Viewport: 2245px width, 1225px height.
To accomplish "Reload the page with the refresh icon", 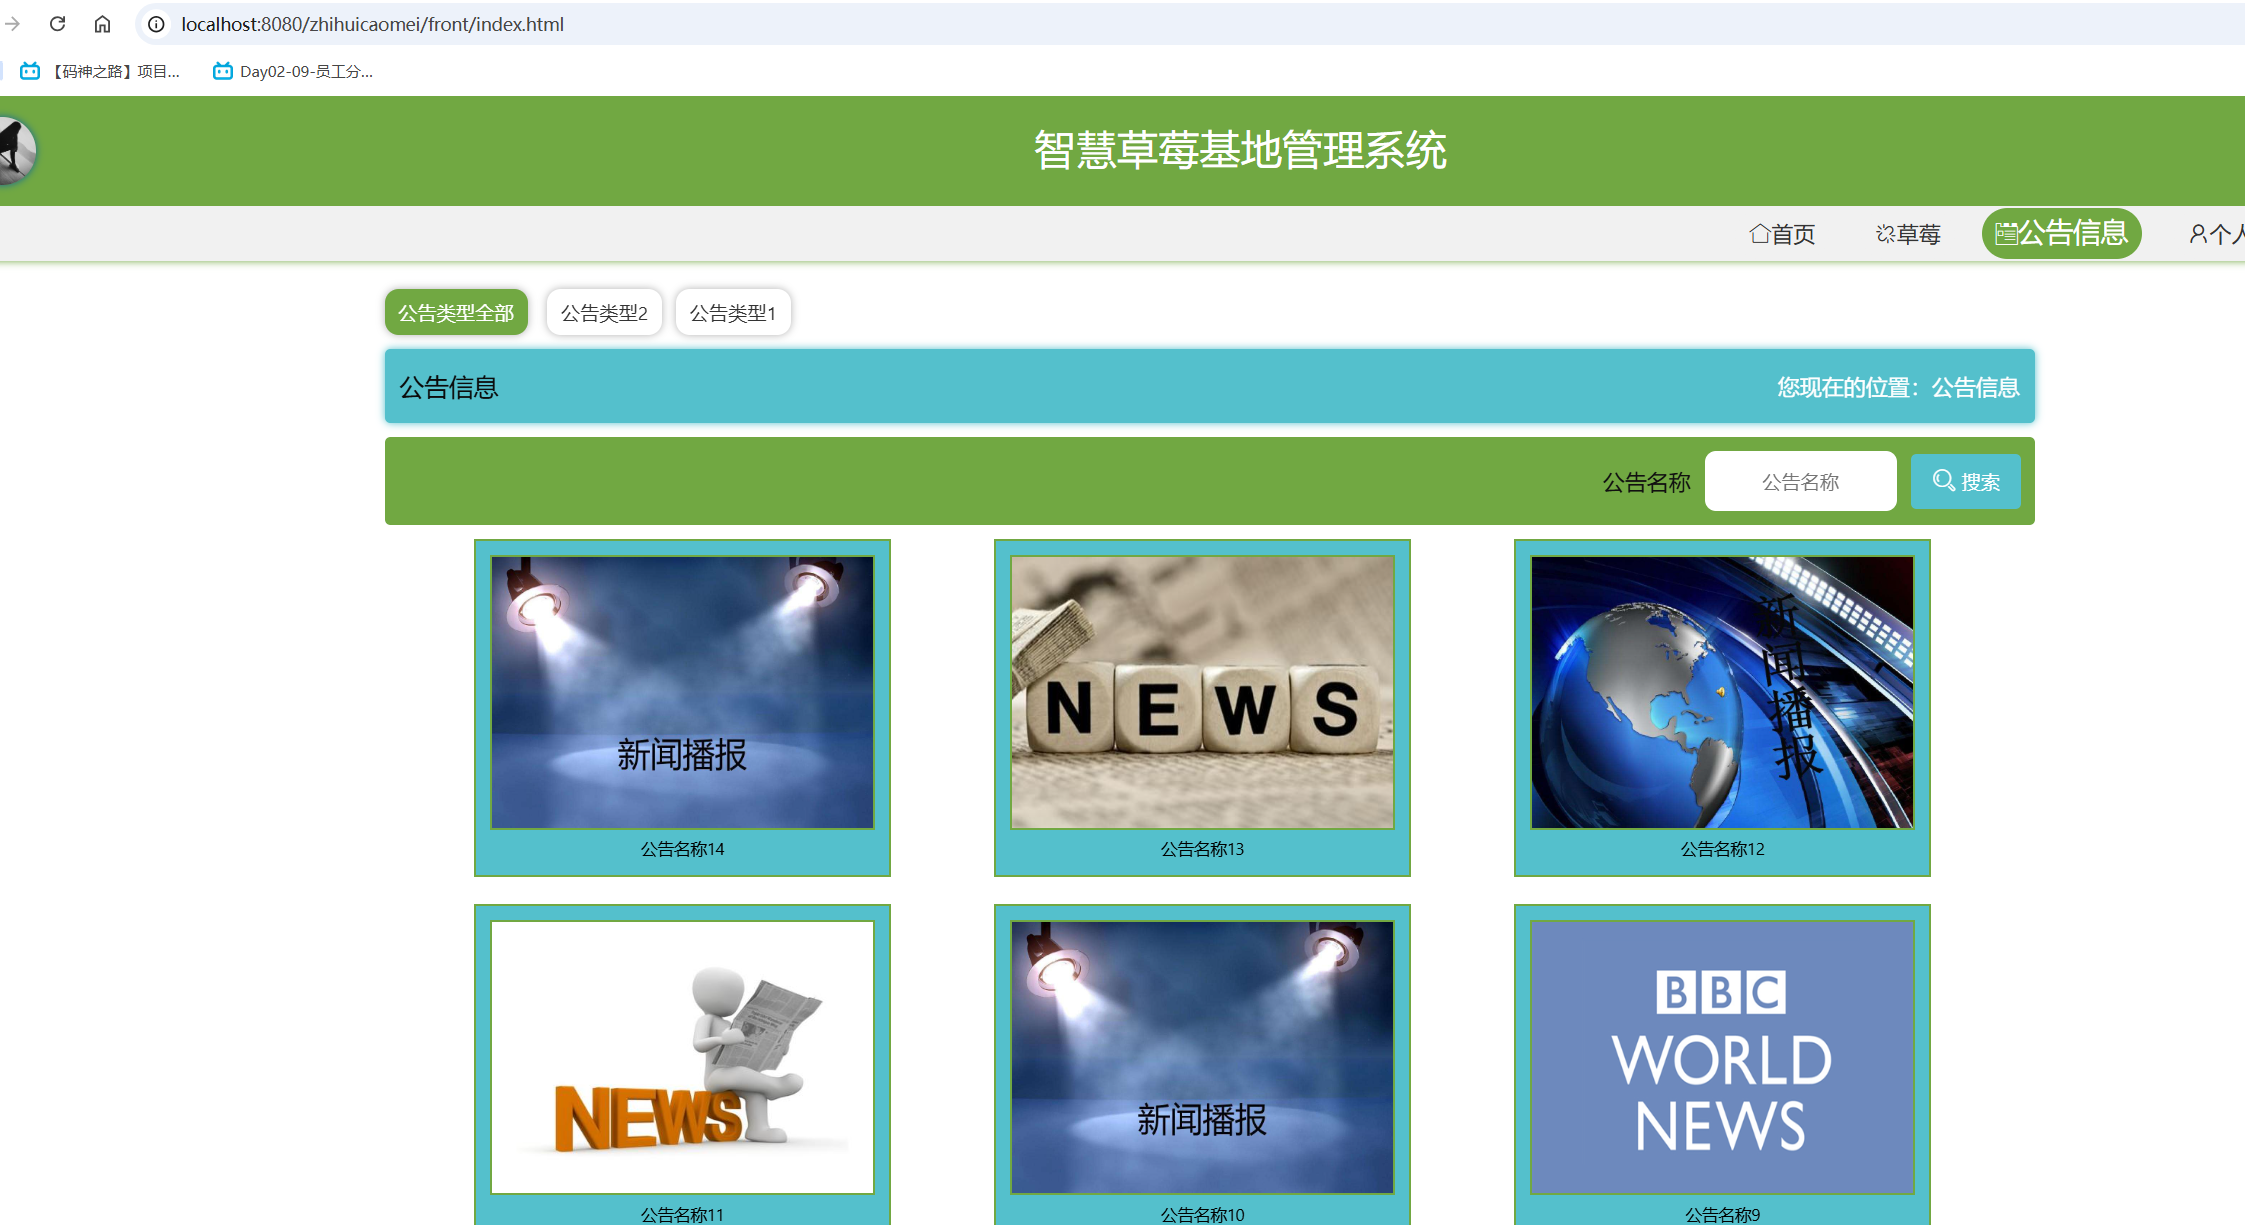I will (58, 24).
